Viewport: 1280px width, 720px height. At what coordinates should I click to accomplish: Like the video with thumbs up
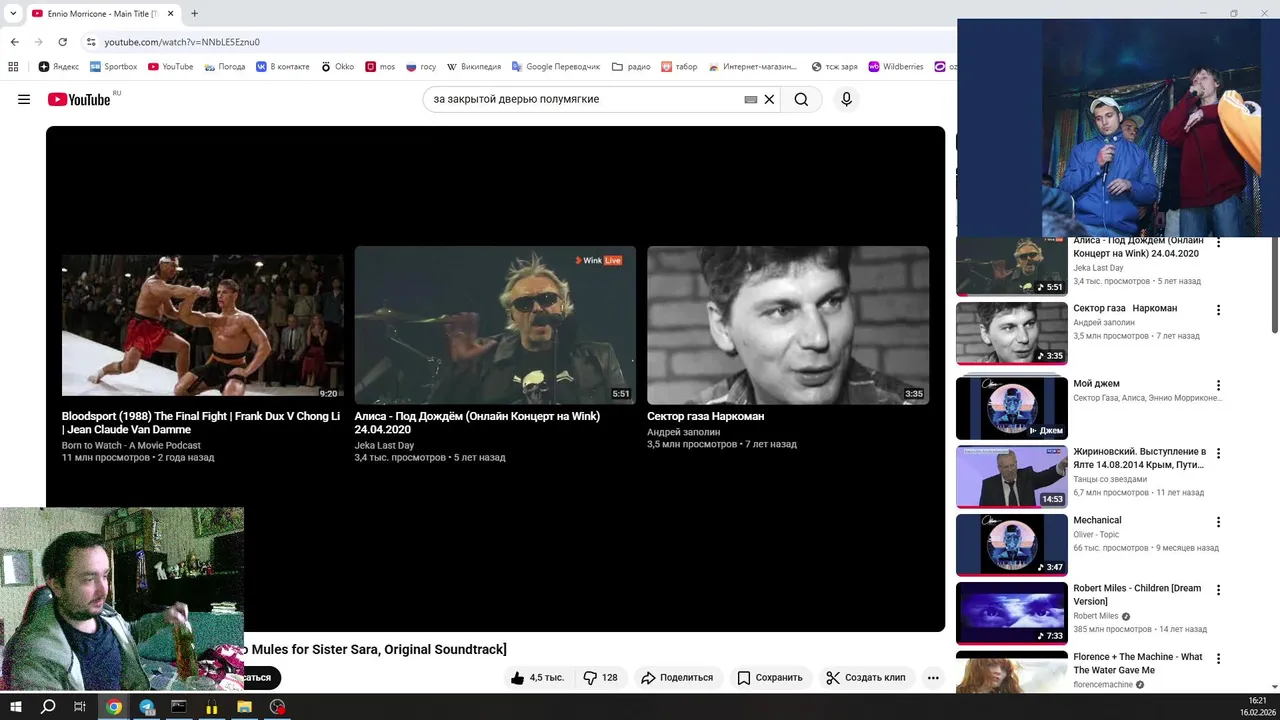click(536, 677)
